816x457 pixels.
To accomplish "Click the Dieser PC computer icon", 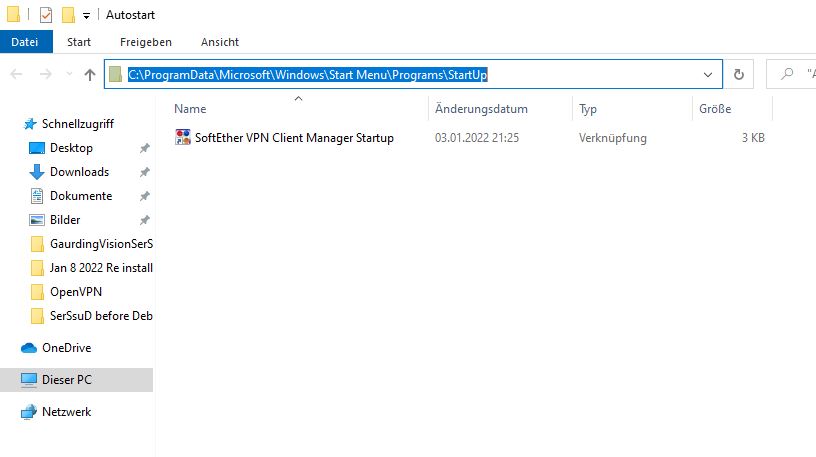I will tap(29, 379).
